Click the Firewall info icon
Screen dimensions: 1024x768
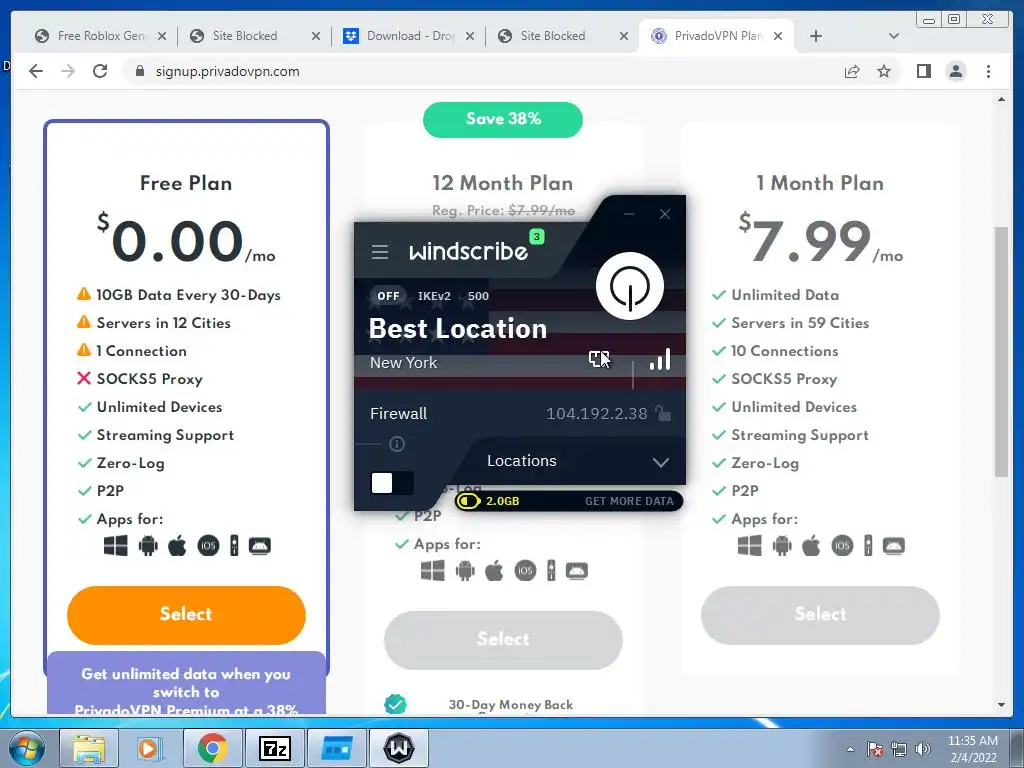coord(397,445)
